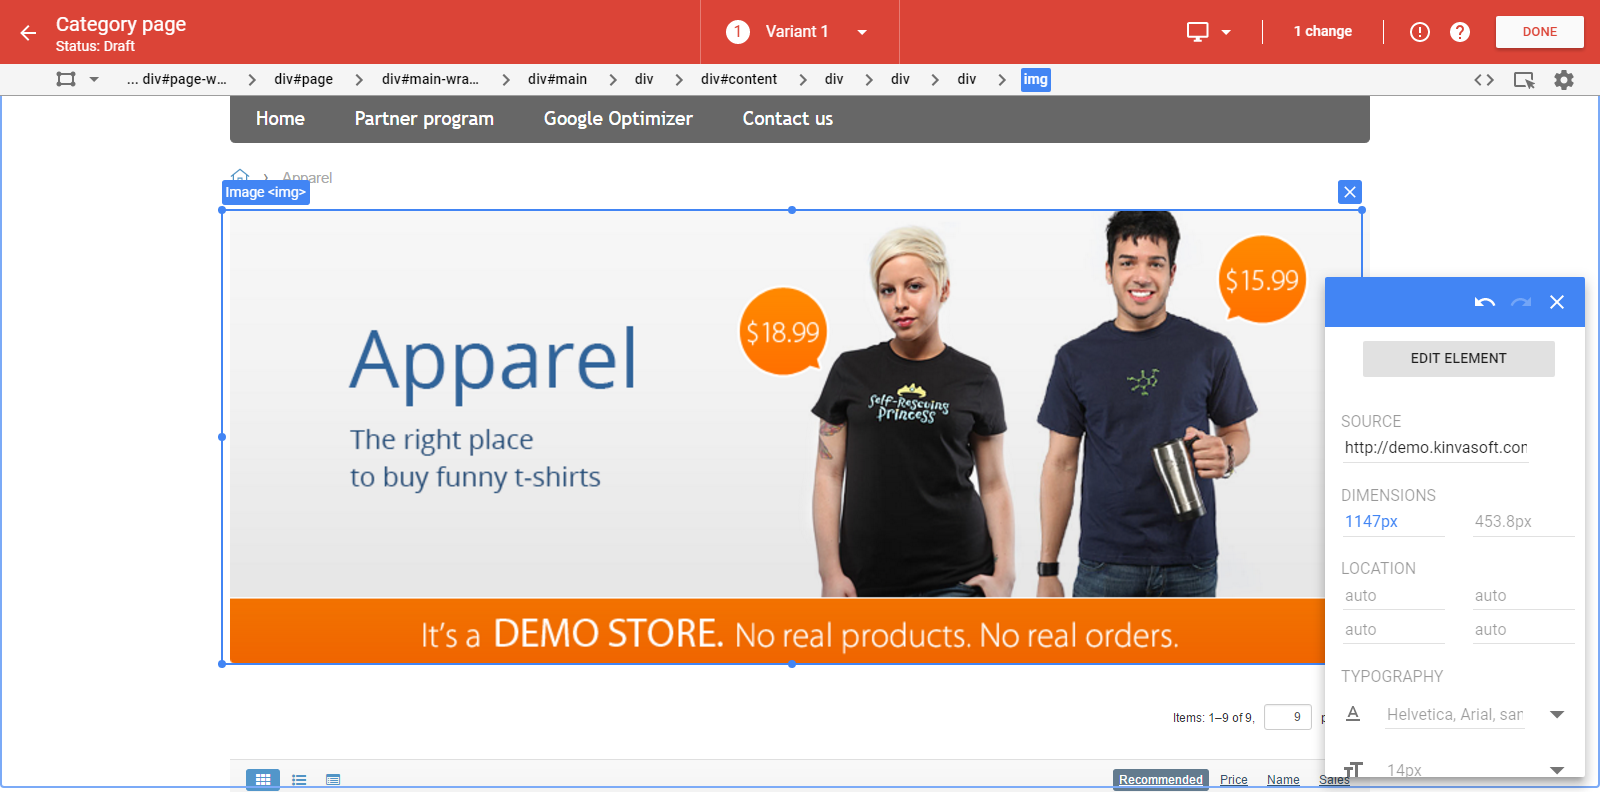Click undo arrow in element panel
Image resolution: width=1600 pixels, height=792 pixels.
tap(1484, 302)
